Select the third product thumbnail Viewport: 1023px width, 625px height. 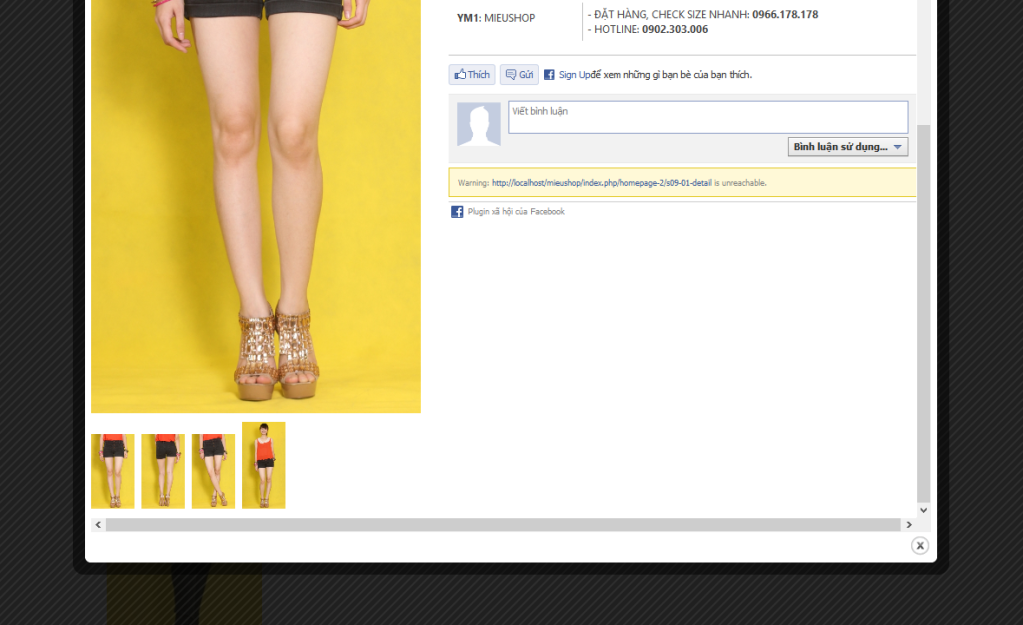[x=213, y=471]
